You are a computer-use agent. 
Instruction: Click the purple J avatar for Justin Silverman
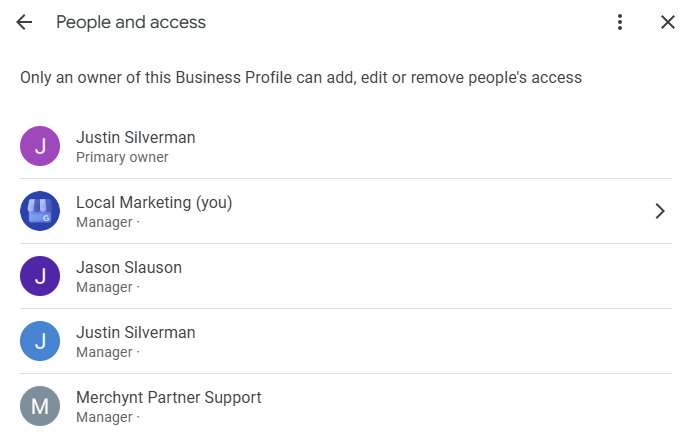pos(40,146)
